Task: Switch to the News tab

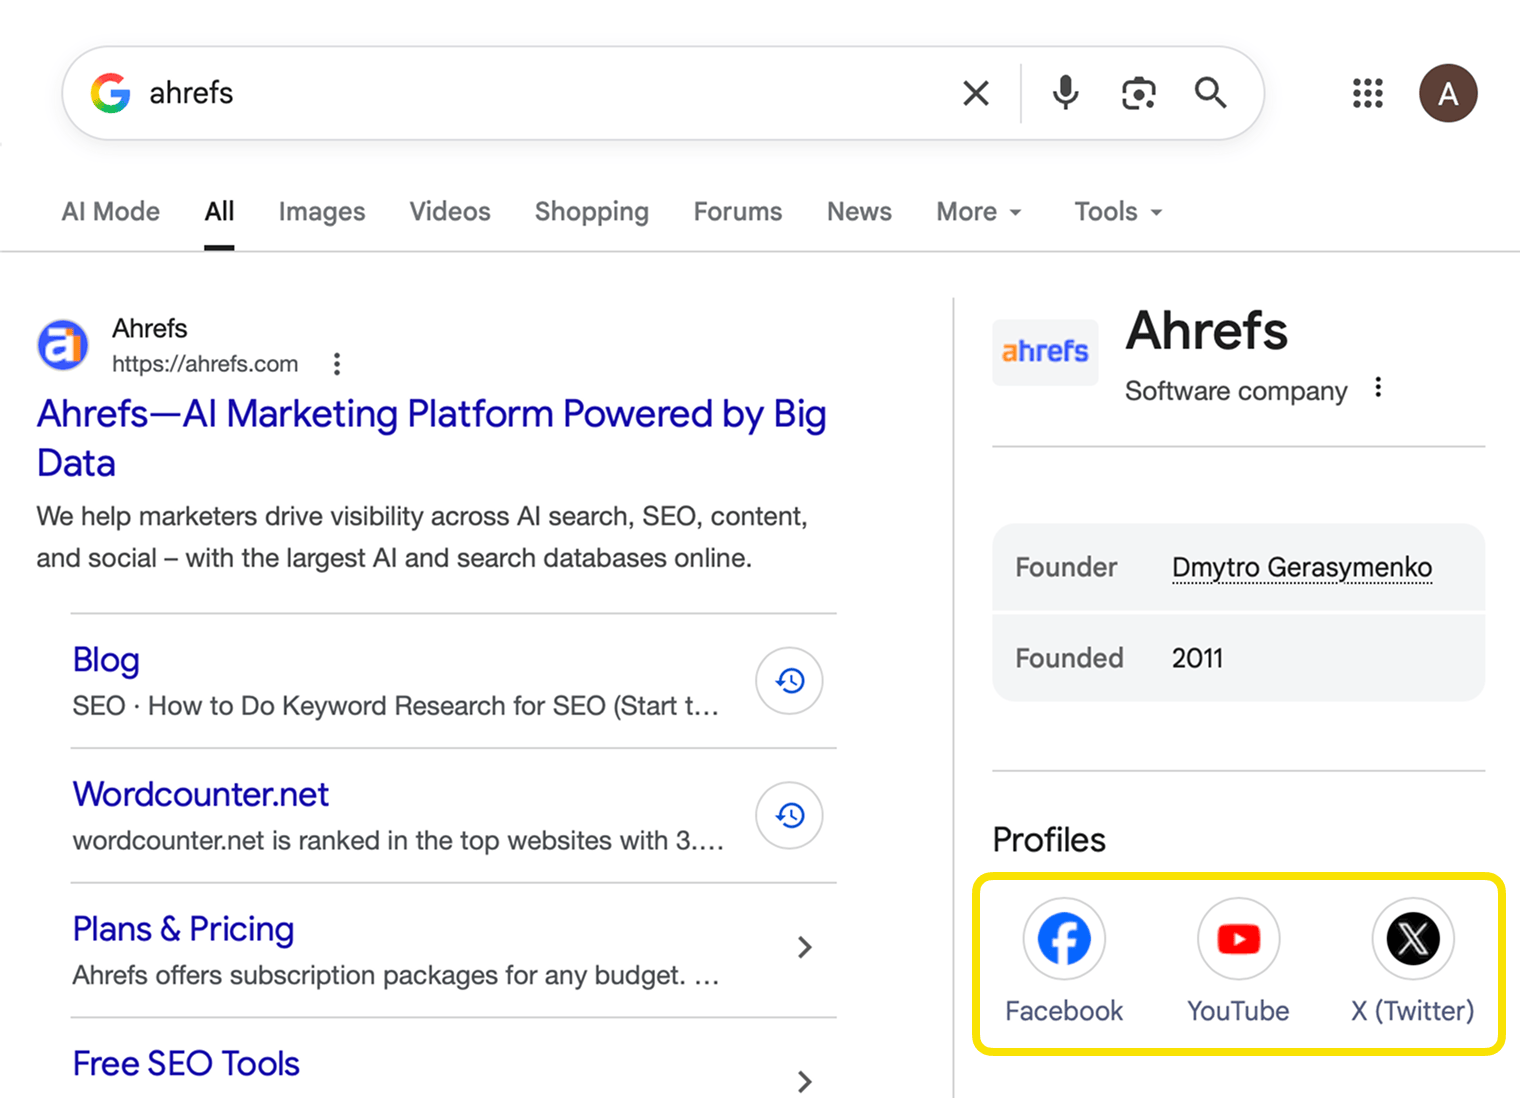Action: 858,212
